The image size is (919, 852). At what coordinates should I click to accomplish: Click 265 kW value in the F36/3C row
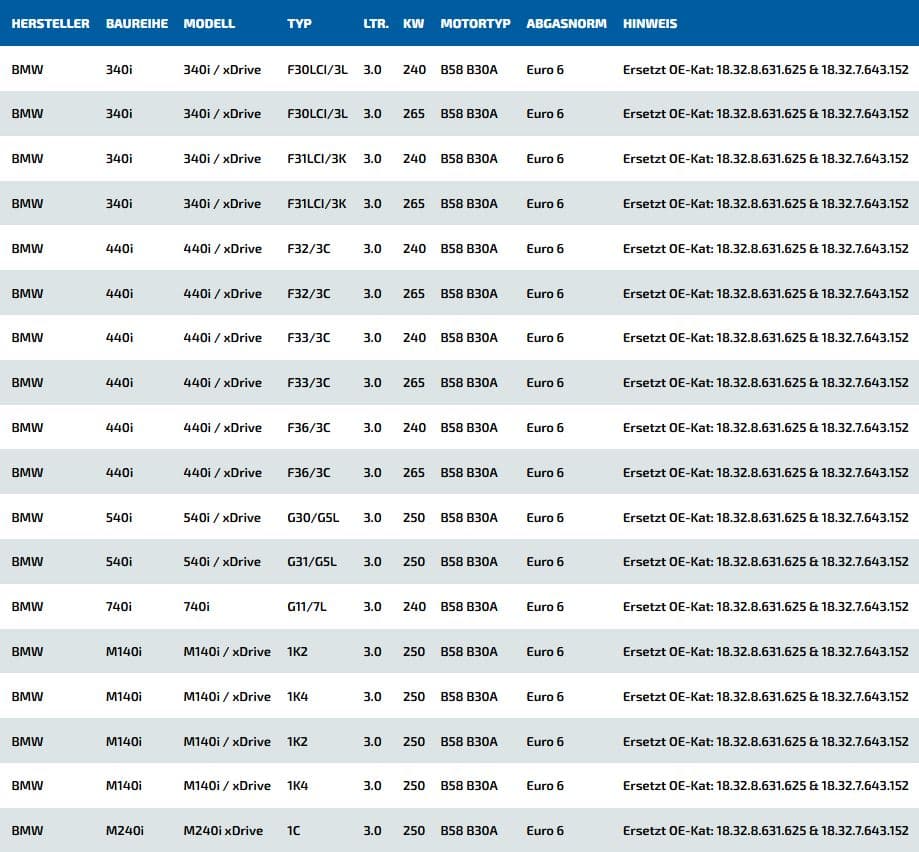coord(414,472)
